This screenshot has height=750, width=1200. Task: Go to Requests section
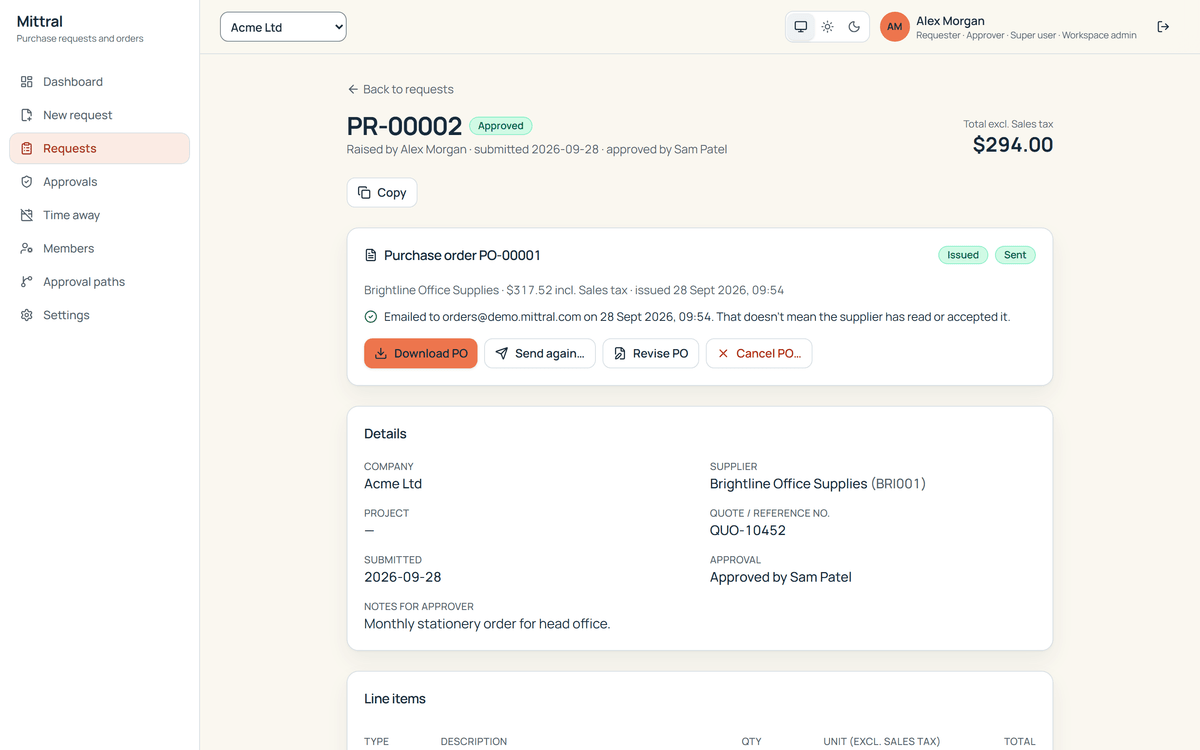(100, 148)
